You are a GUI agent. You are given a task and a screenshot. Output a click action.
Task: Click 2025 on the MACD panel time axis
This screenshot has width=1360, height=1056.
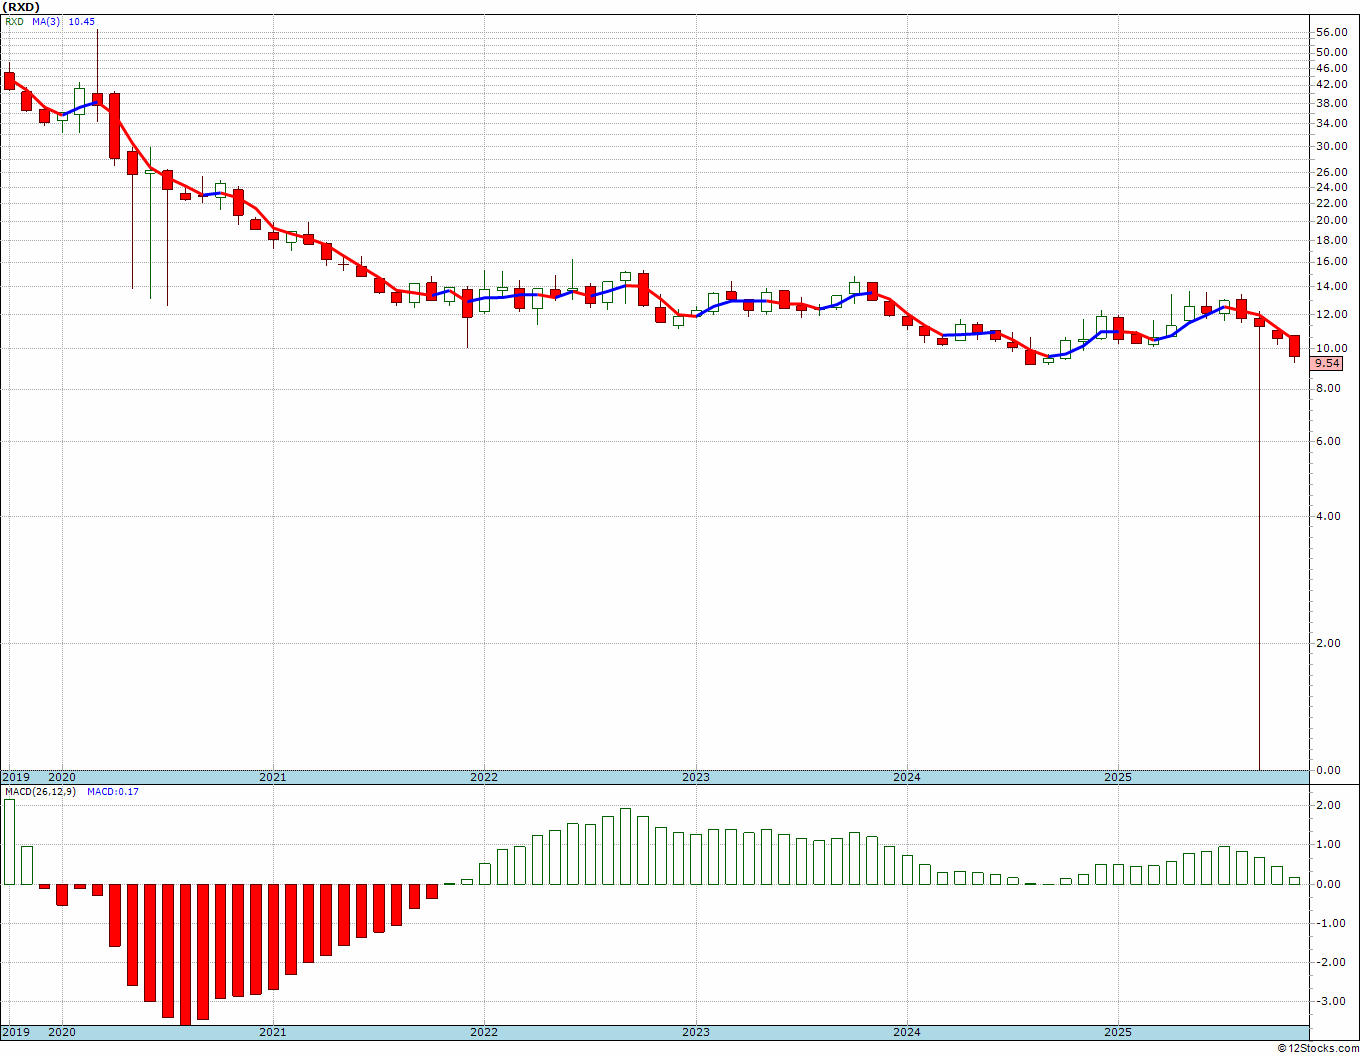[x=1118, y=1032]
